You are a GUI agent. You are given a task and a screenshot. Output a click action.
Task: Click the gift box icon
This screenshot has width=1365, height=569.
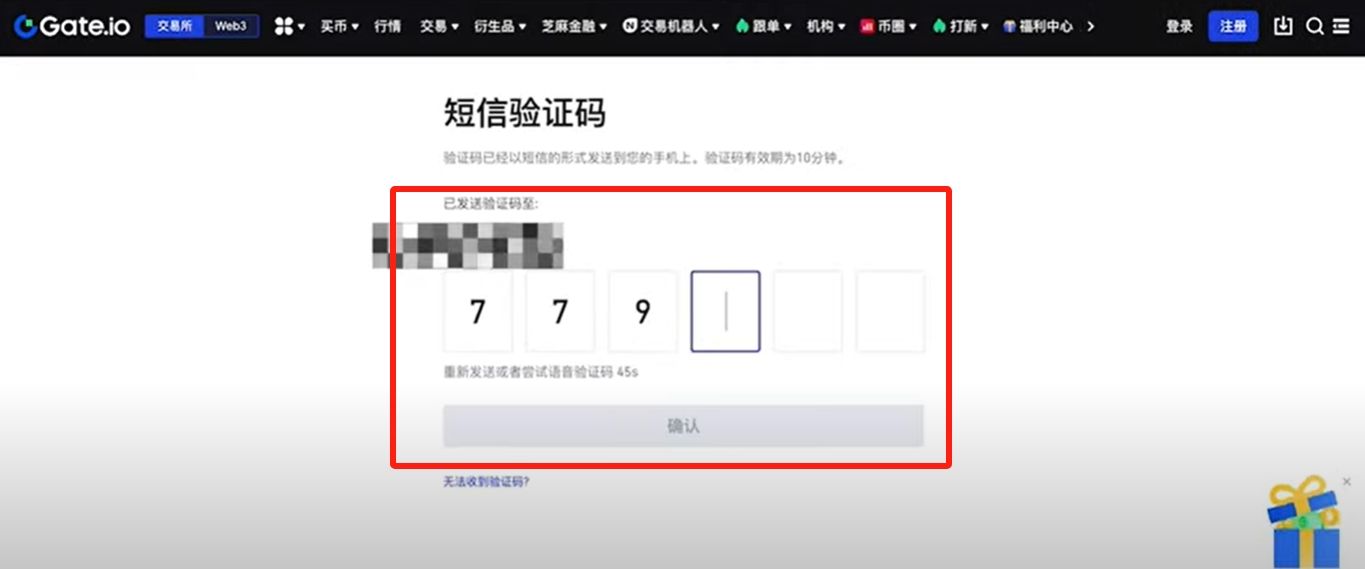[x=1304, y=522]
